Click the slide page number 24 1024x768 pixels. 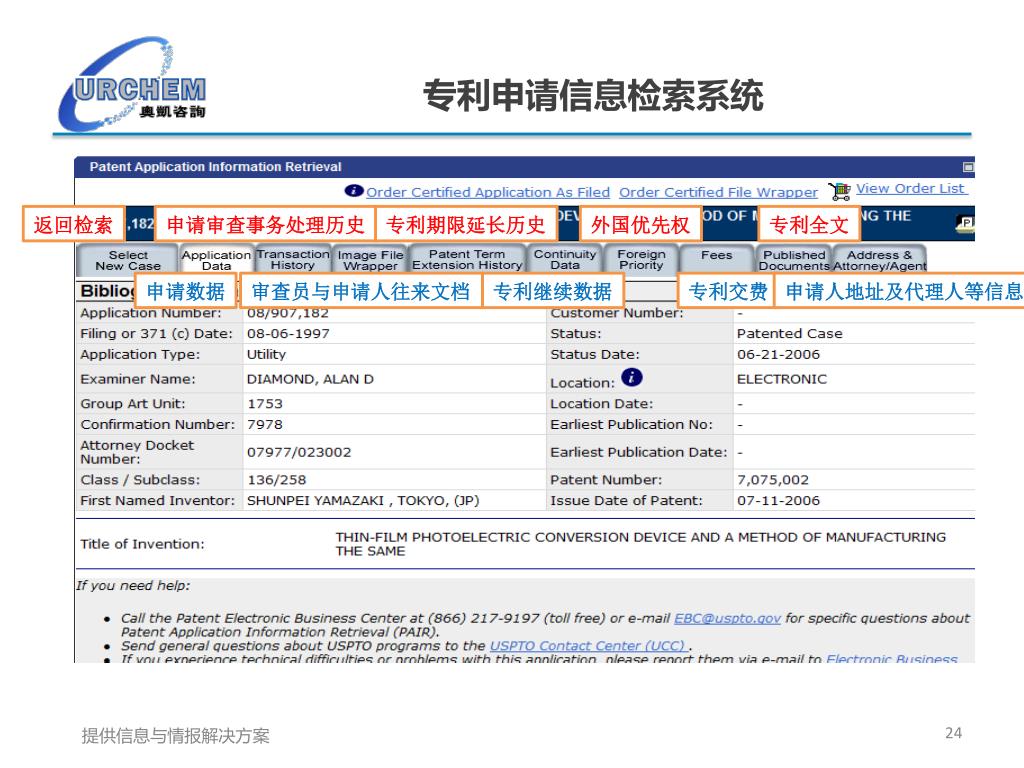[953, 733]
